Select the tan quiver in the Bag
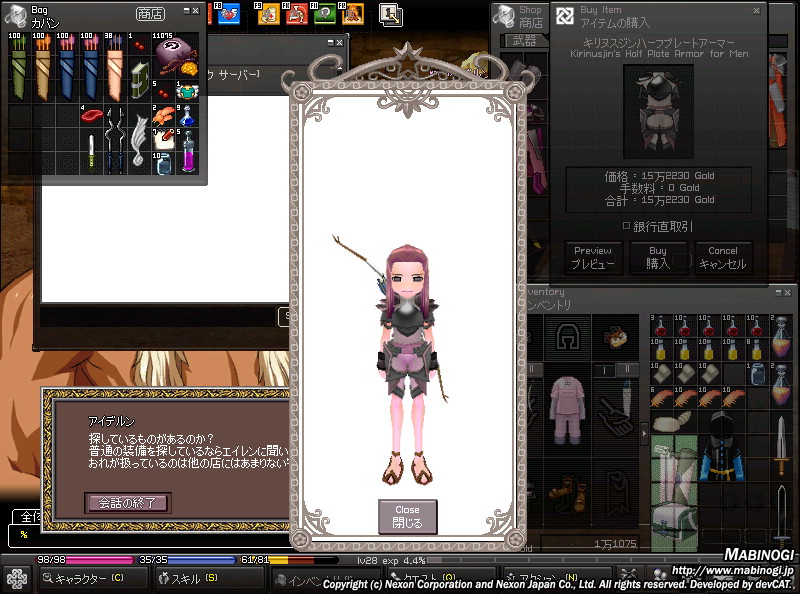 pyautogui.click(x=43, y=67)
